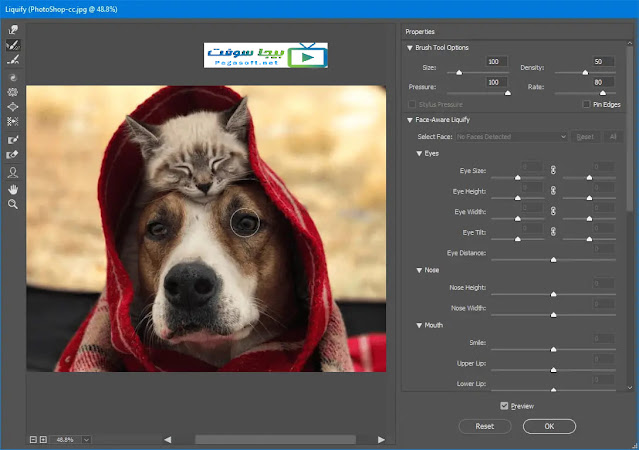
Task: Select the Reconstruct tool
Action: point(13,45)
